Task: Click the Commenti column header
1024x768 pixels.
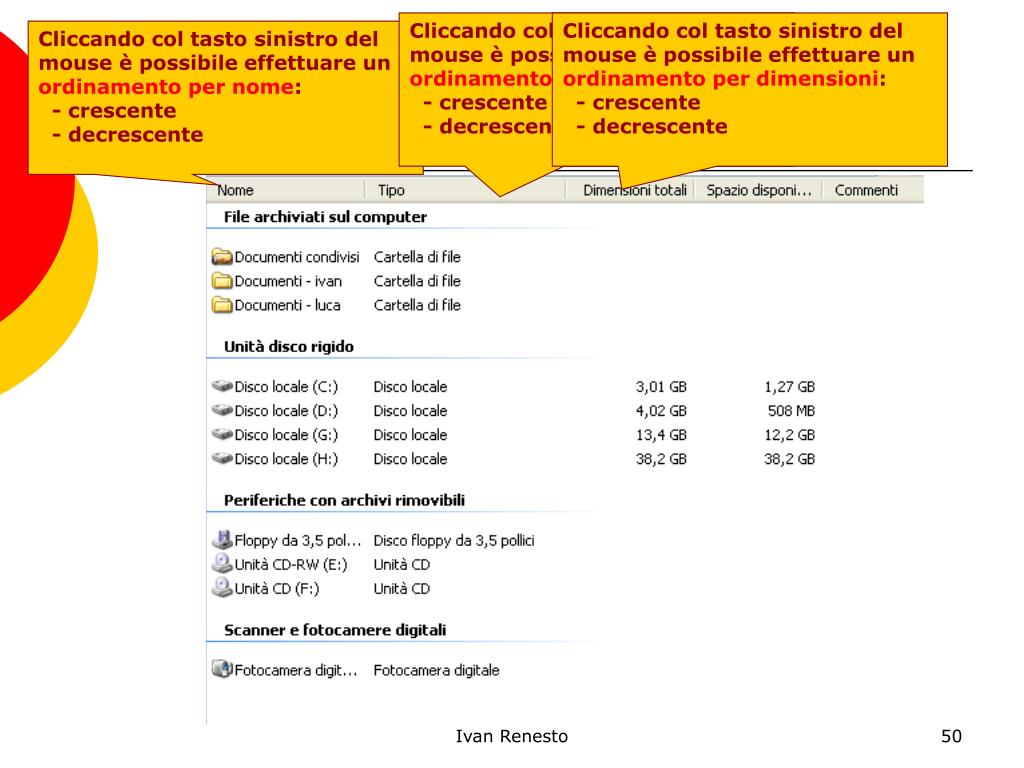Action: [872, 190]
